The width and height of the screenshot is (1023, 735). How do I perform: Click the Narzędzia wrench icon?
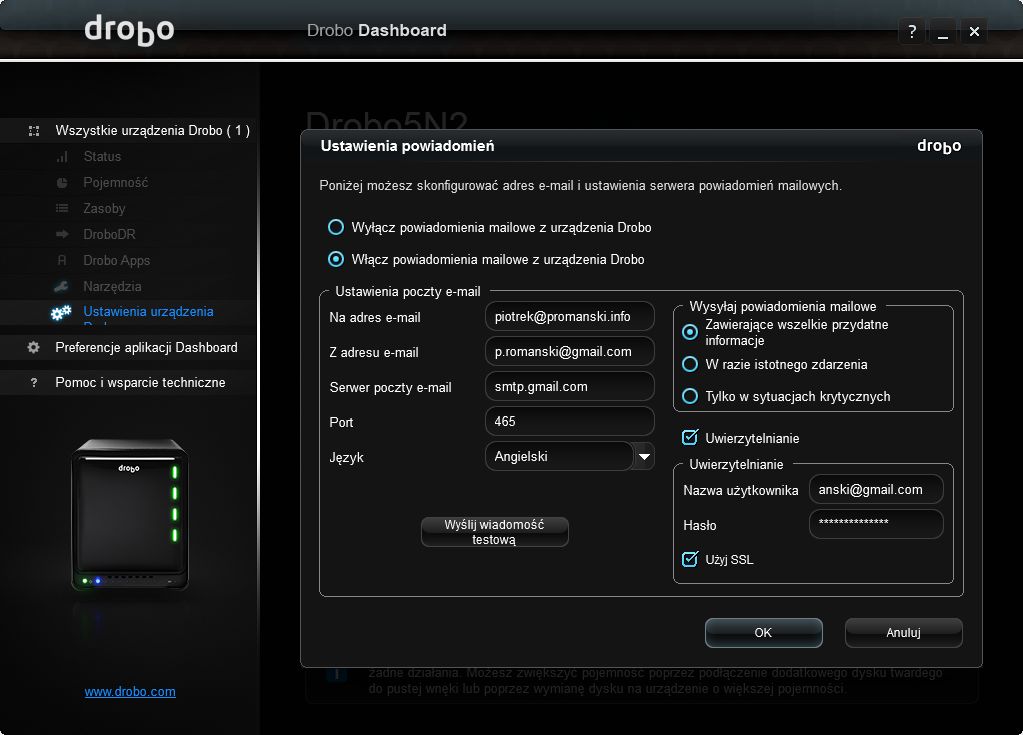point(61,286)
